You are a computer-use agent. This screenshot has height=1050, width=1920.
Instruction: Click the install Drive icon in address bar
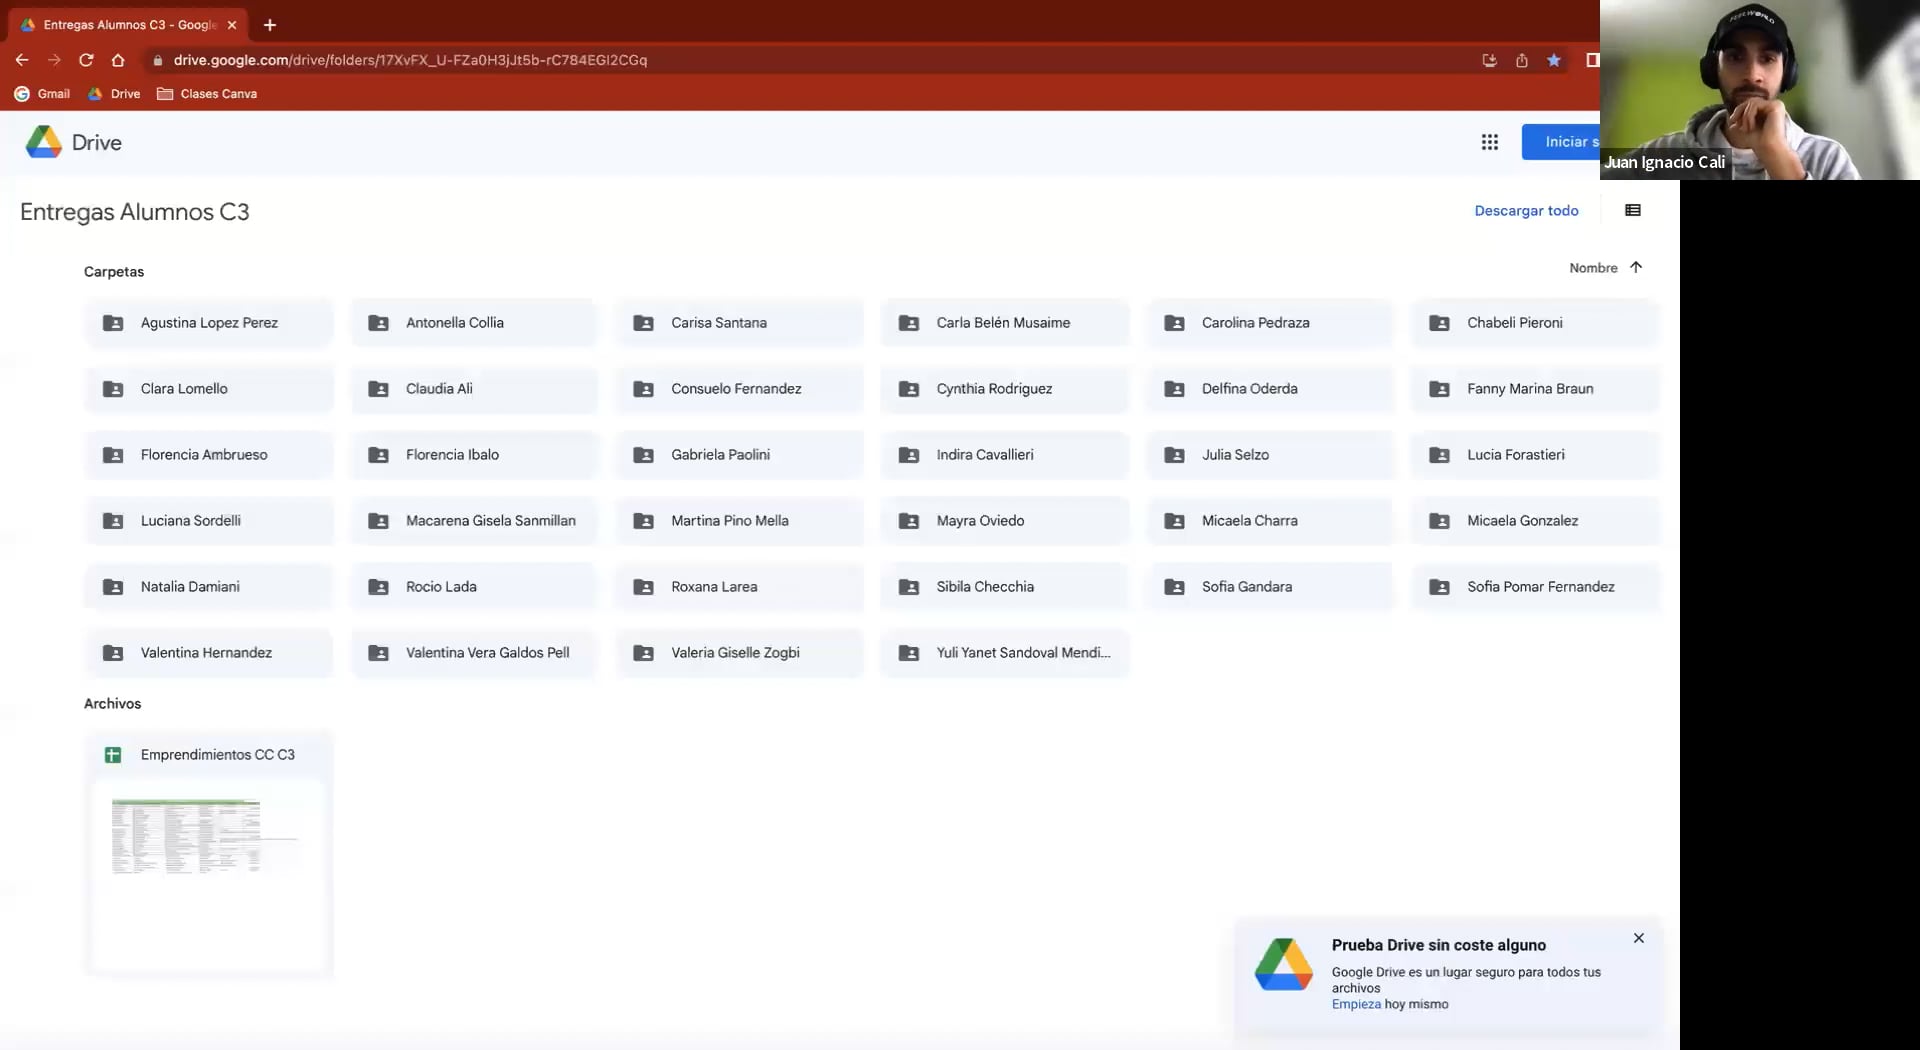pyautogui.click(x=1489, y=60)
